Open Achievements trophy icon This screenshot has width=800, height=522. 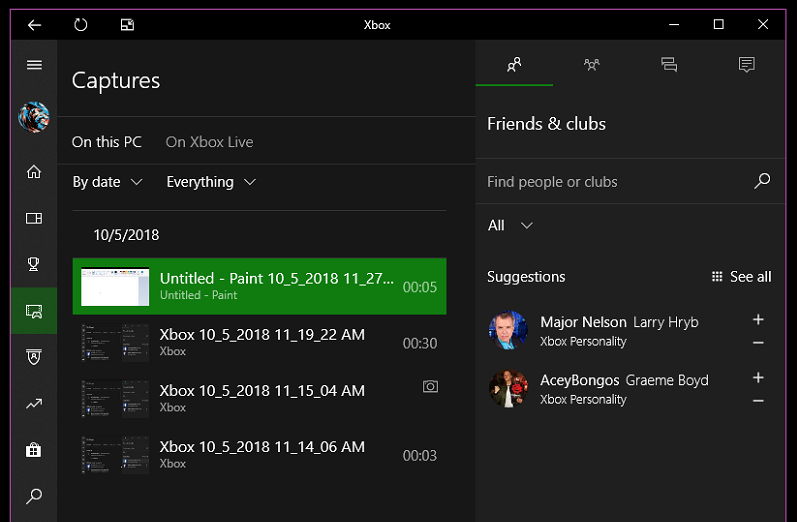click(34, 264)
